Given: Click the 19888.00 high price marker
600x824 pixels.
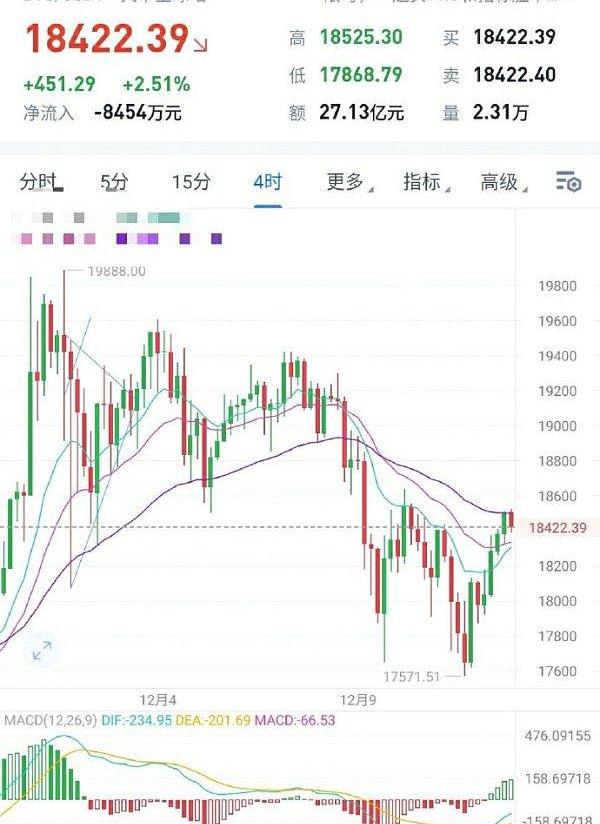Looking at the screenshot, I should pyautogui.click(x=116, y=271).
